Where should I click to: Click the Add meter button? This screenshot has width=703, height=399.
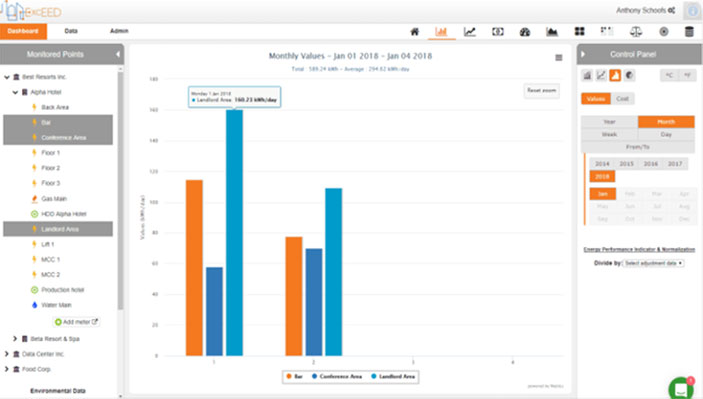76,322
